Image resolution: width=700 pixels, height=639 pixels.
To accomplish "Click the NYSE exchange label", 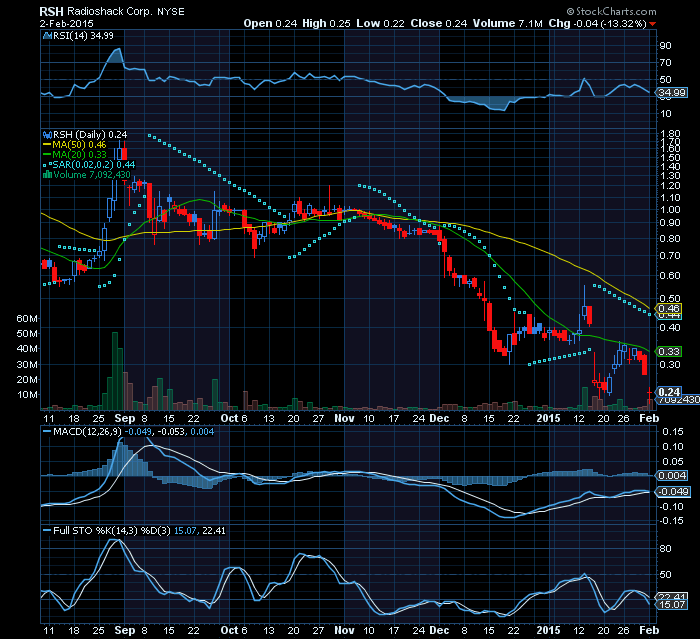I will click(171, 12).
